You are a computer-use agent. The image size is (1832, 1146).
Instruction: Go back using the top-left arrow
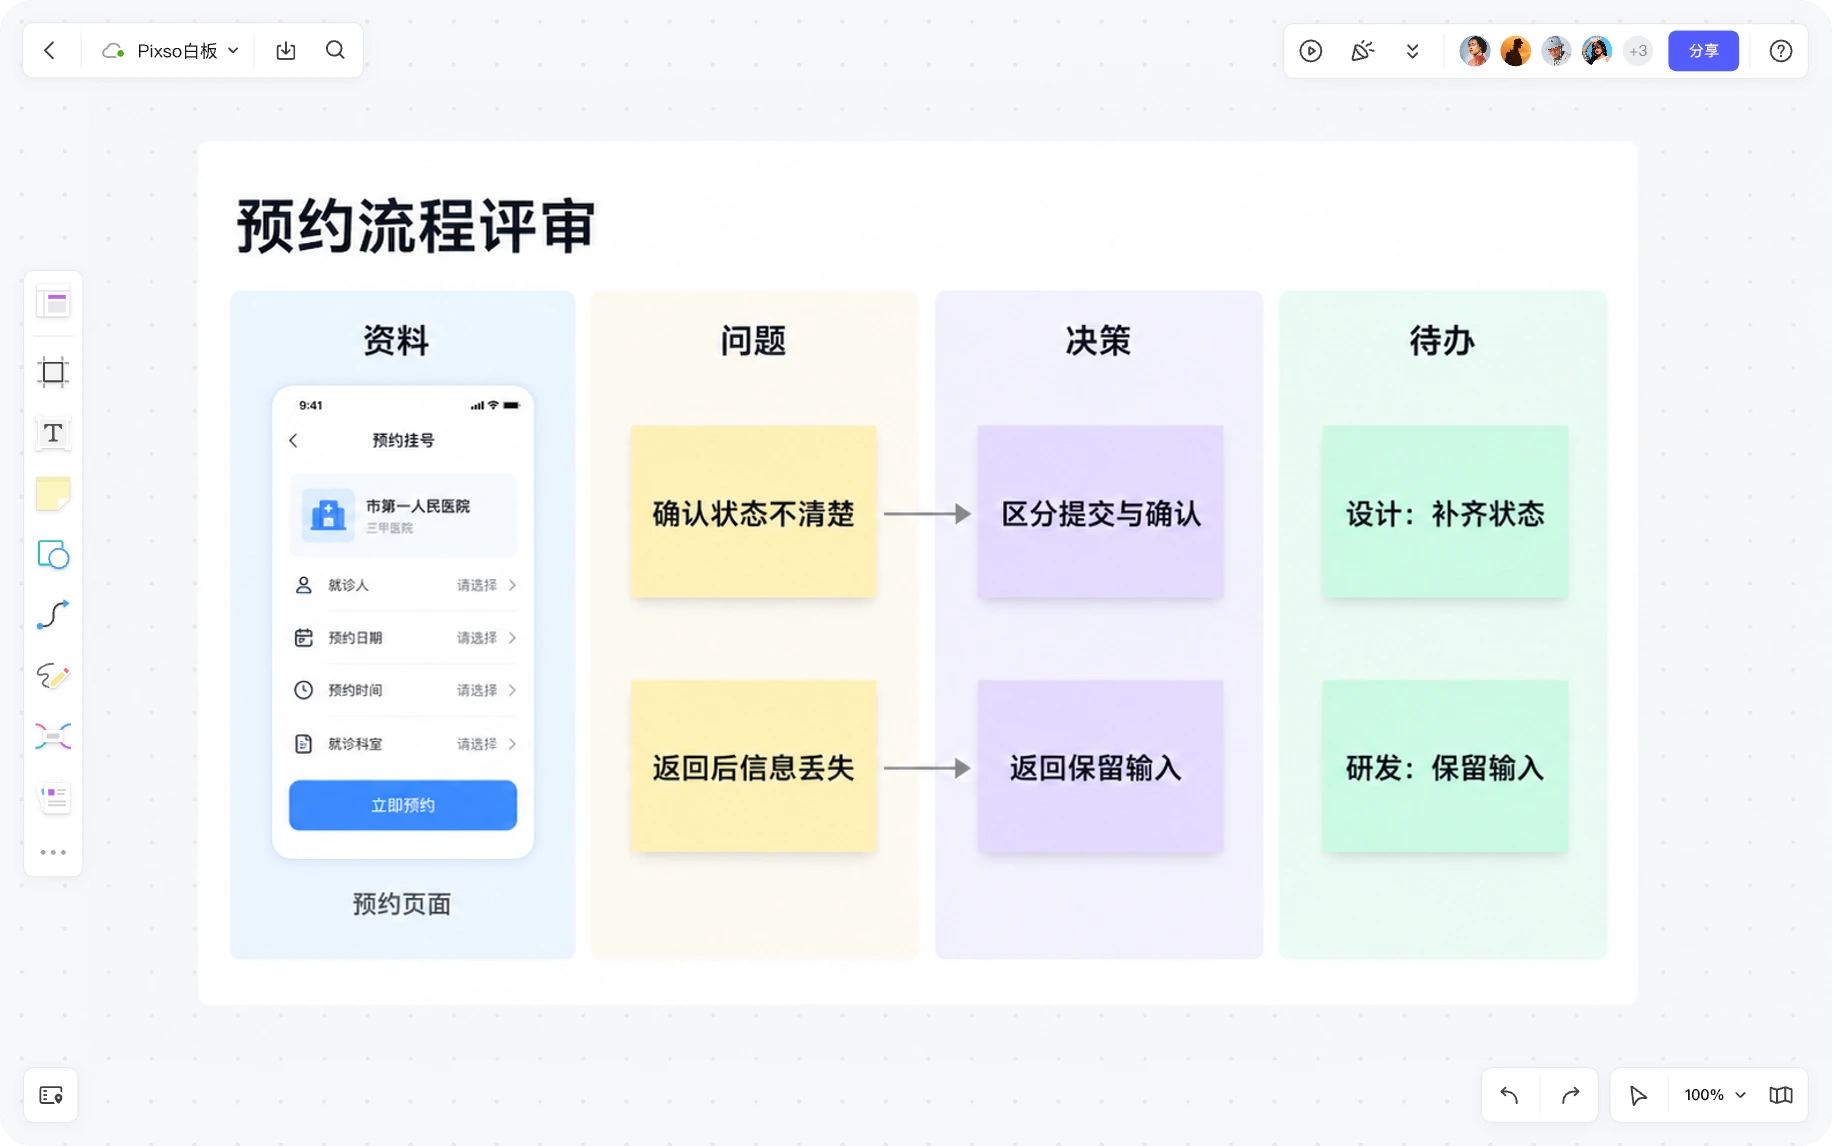click(49, 50)
